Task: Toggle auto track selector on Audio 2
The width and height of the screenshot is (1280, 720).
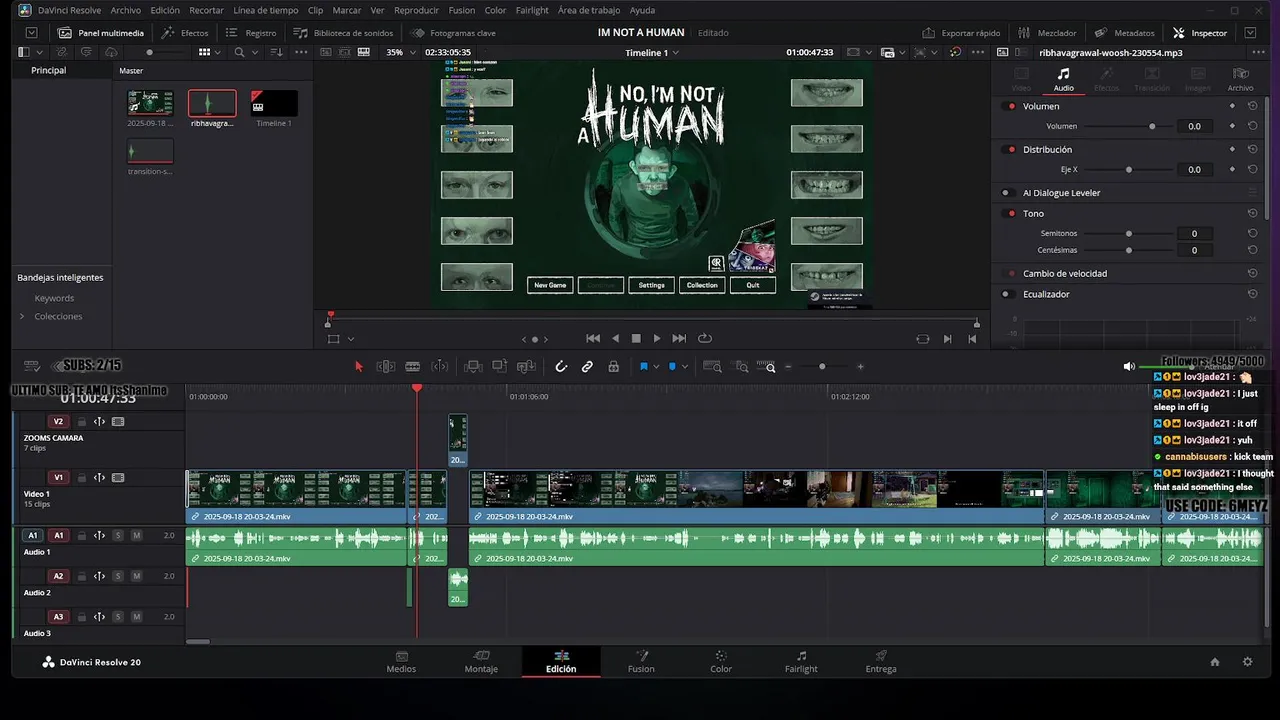Action: point(99,576)
